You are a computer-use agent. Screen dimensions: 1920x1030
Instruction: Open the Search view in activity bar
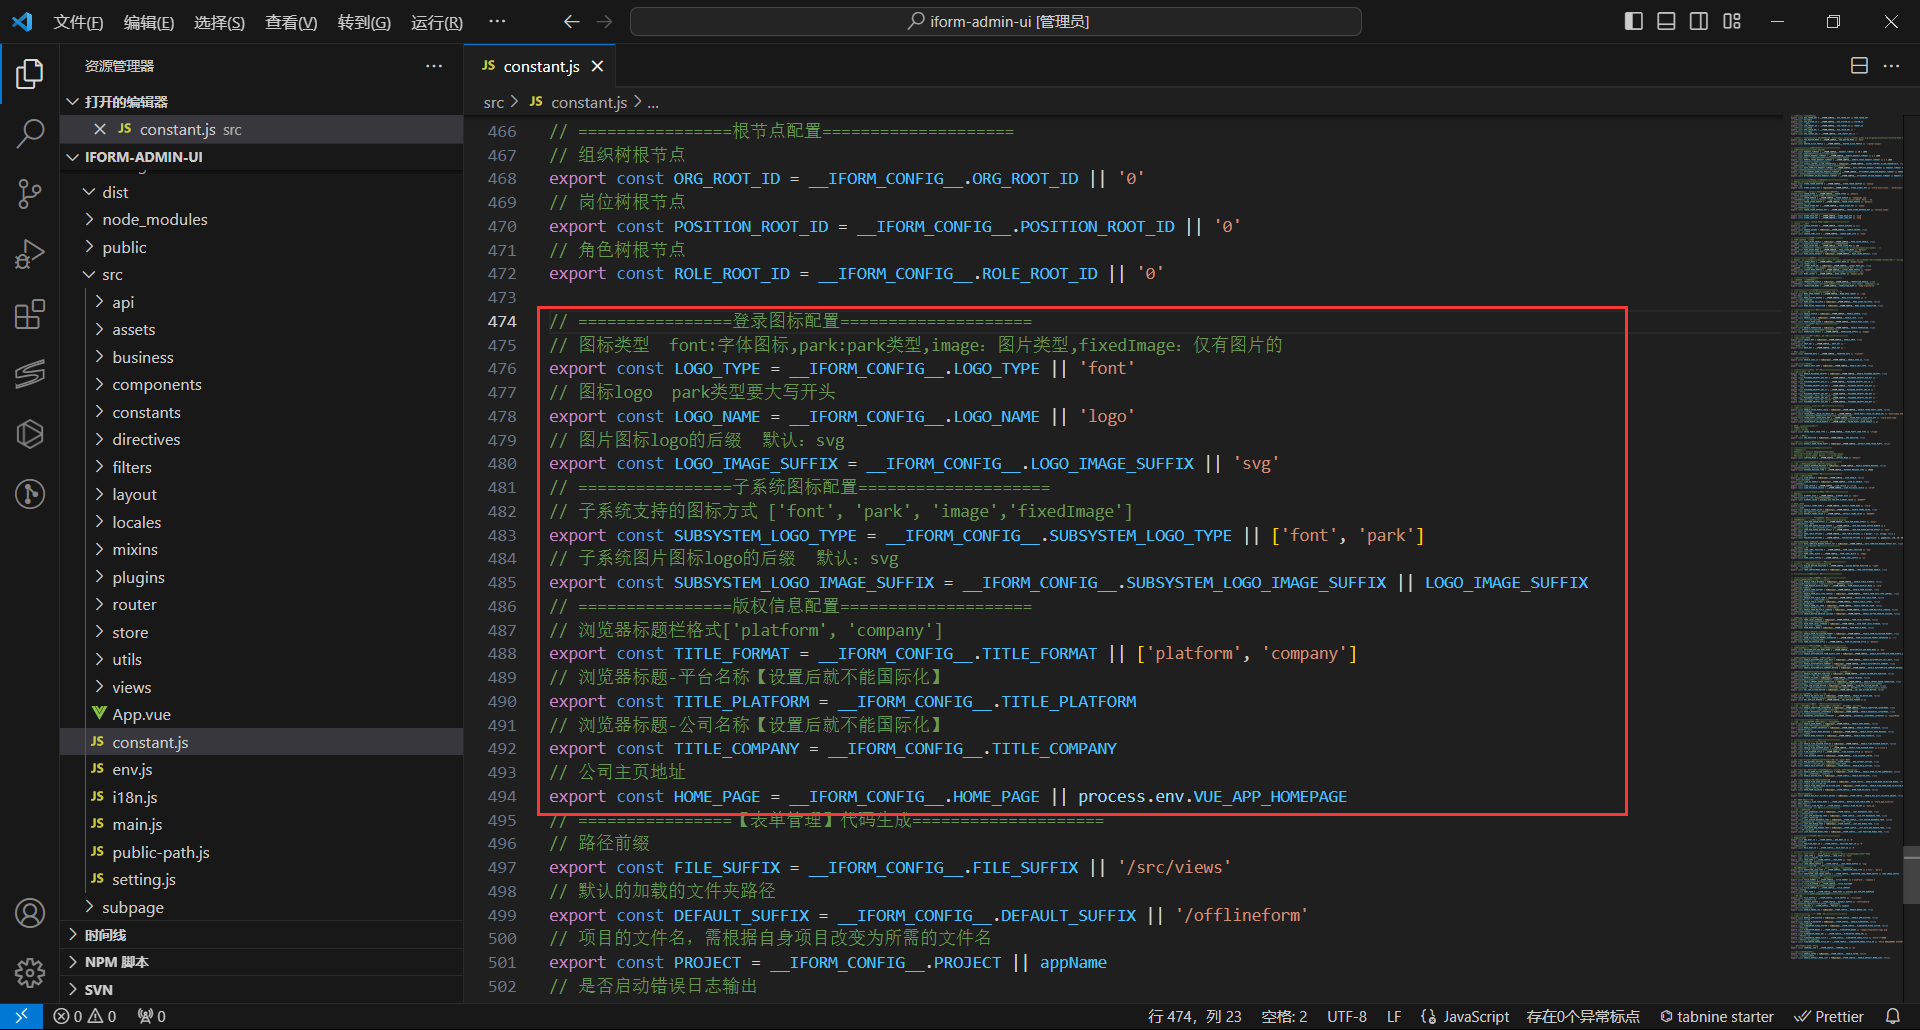30,133
